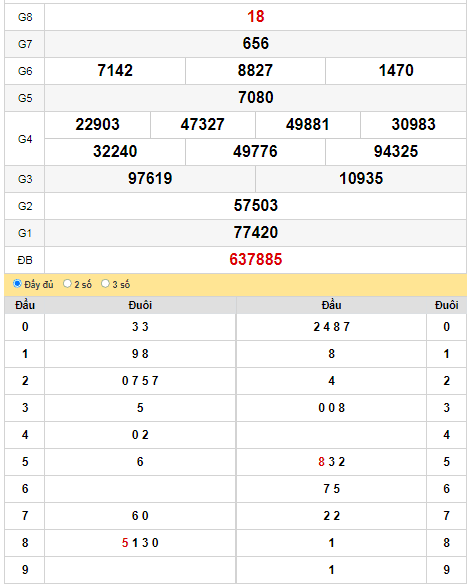This screenshot has height=587, width=471.
Task: Click the G5 number 7080
Action: click(x=256, y=97)
